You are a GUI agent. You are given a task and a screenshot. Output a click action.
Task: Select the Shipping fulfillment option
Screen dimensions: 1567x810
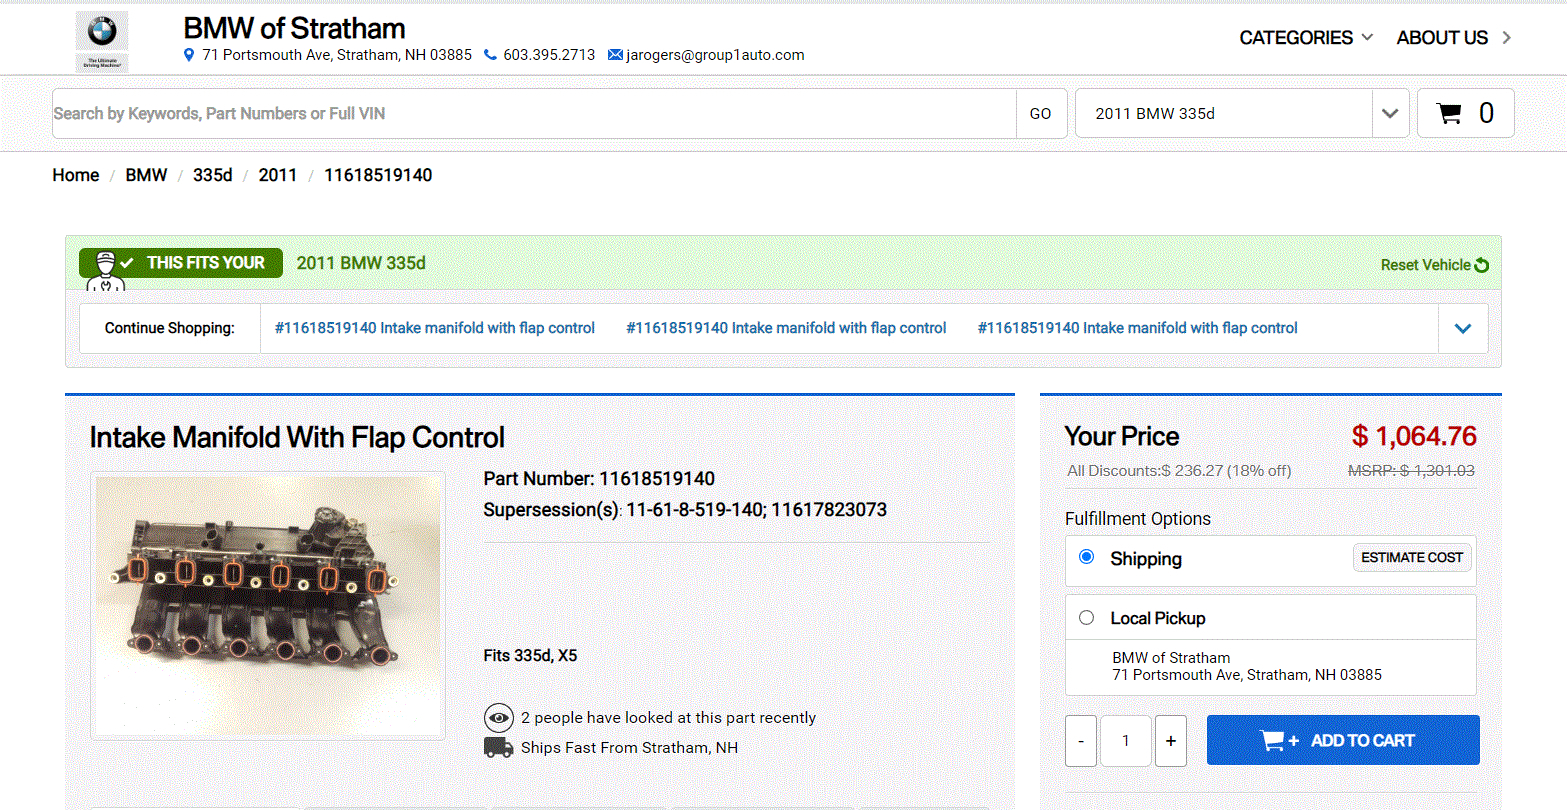click(1087, 557)
